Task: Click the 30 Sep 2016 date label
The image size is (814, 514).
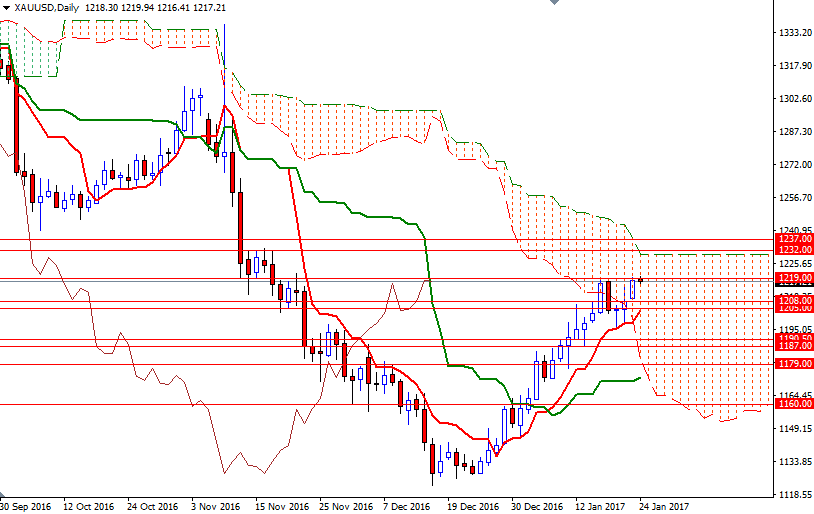Action: (x=27, y=506)
